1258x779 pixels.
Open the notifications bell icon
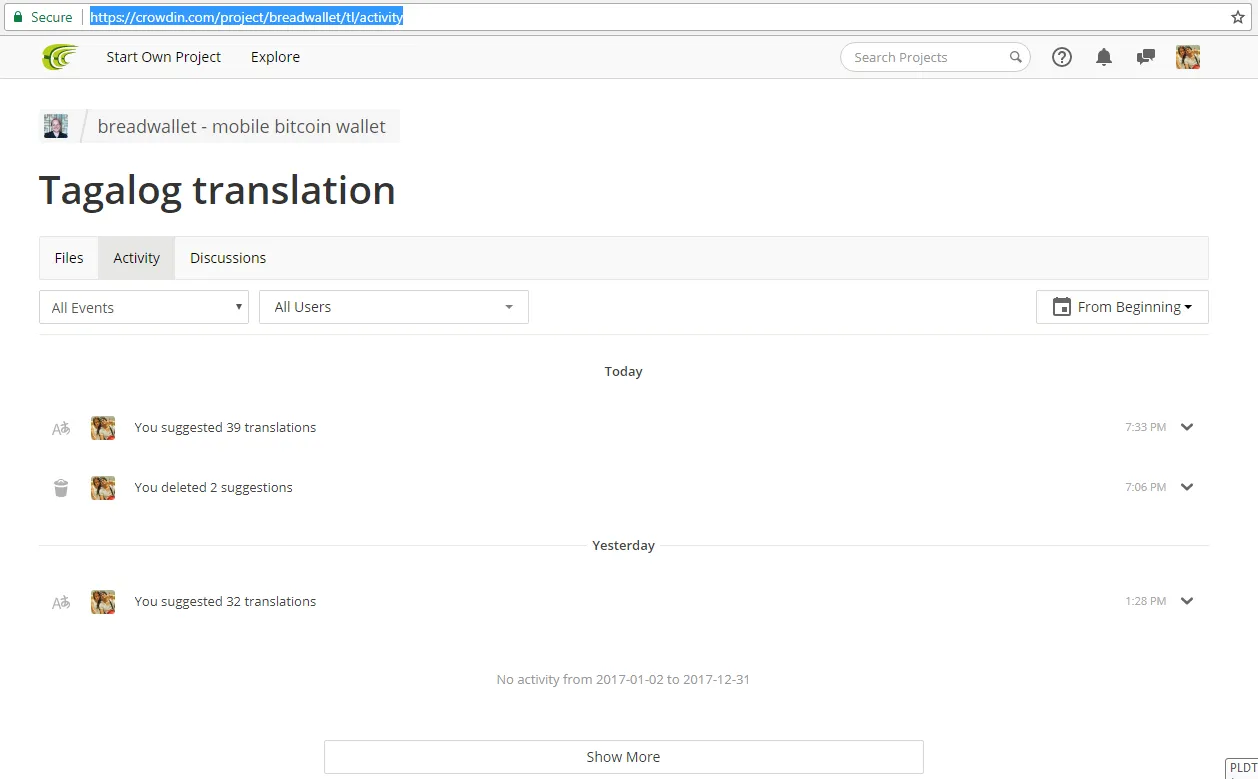pyautogui.click(x=1104, y=57)
